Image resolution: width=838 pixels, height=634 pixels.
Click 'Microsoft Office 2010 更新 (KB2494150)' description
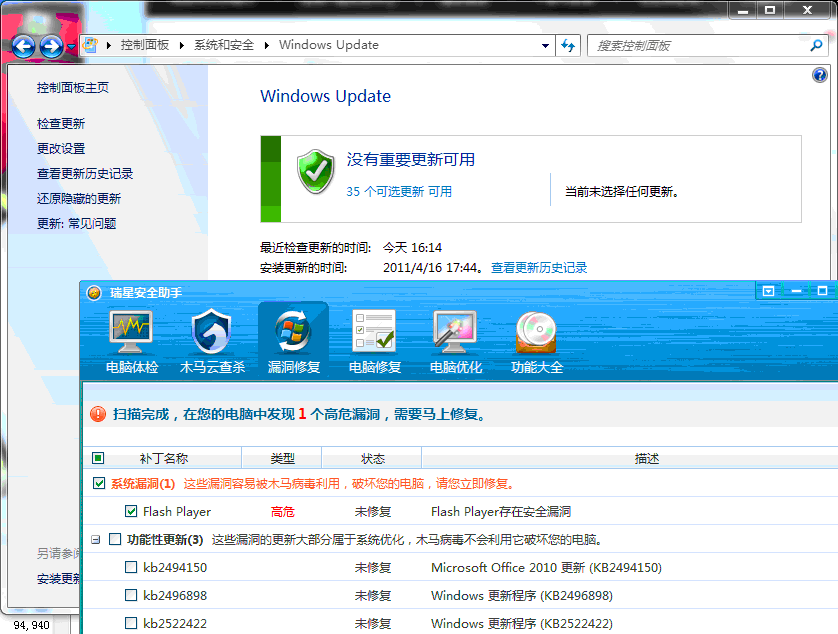click(546, 567)
